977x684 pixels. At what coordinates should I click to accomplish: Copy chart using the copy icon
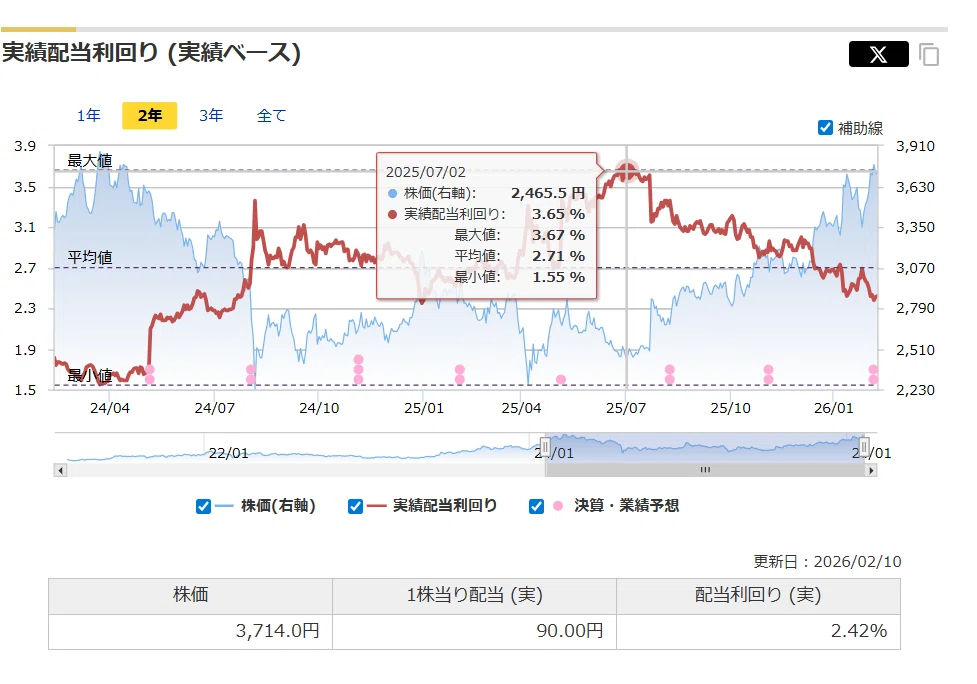click(x=928, y=54)
